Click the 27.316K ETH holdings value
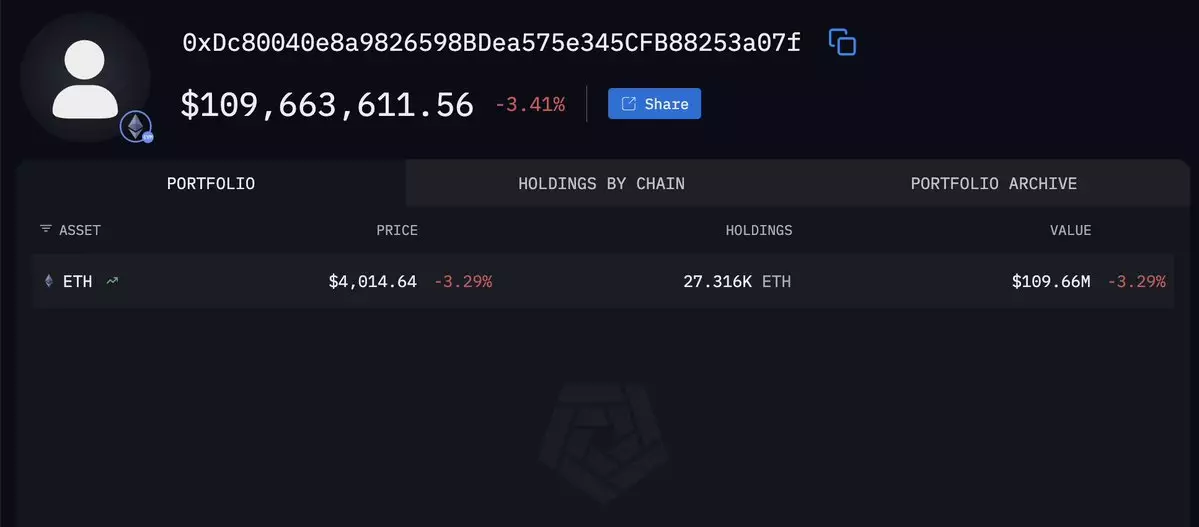The width and height of the screenshot is (1199, 527). click(x=737, y=281)
